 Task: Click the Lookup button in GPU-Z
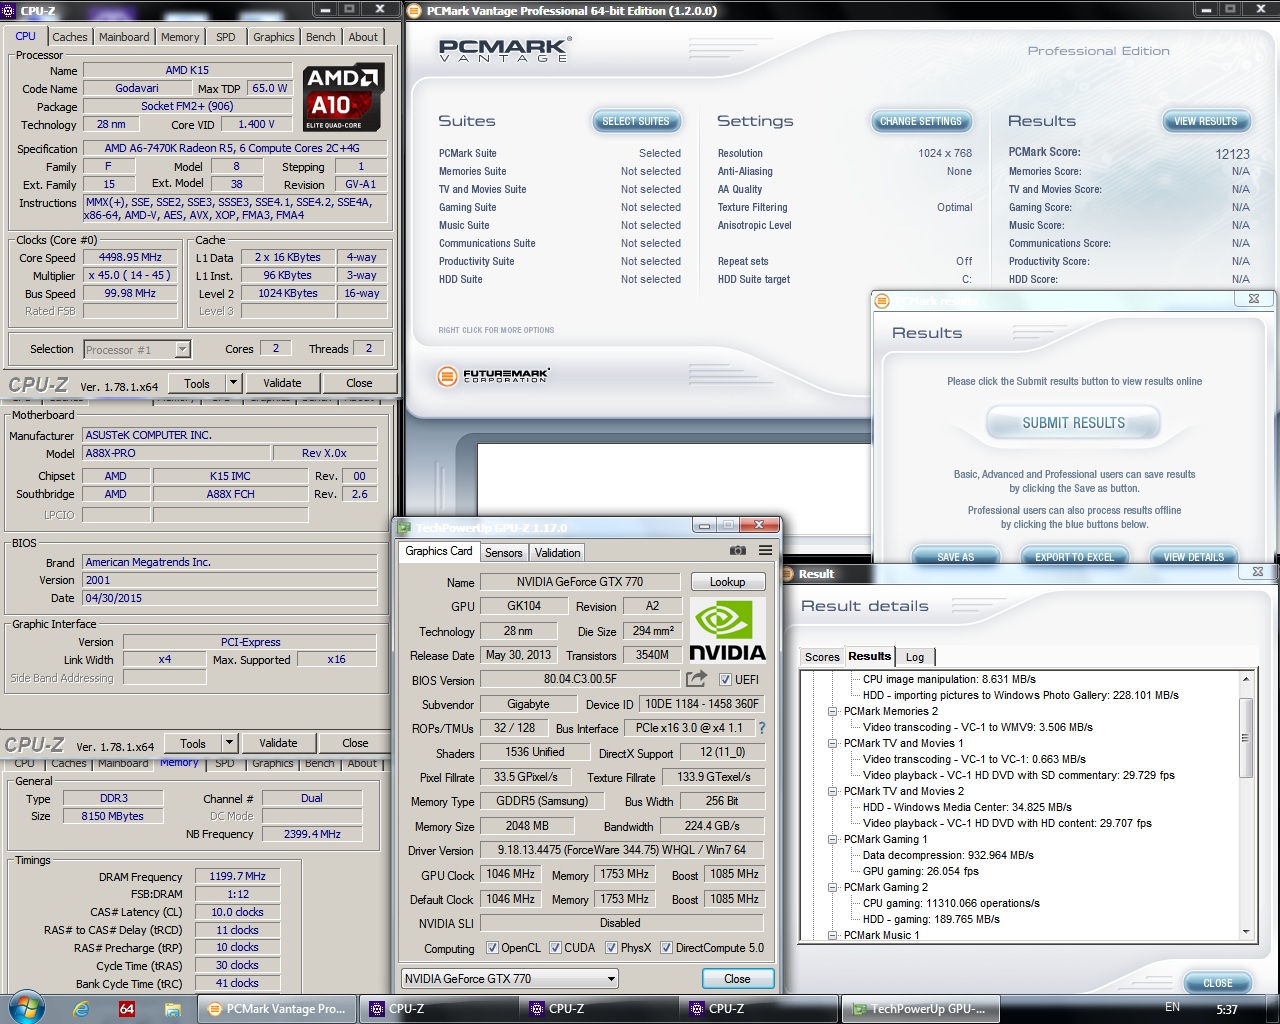pos(727,582)
